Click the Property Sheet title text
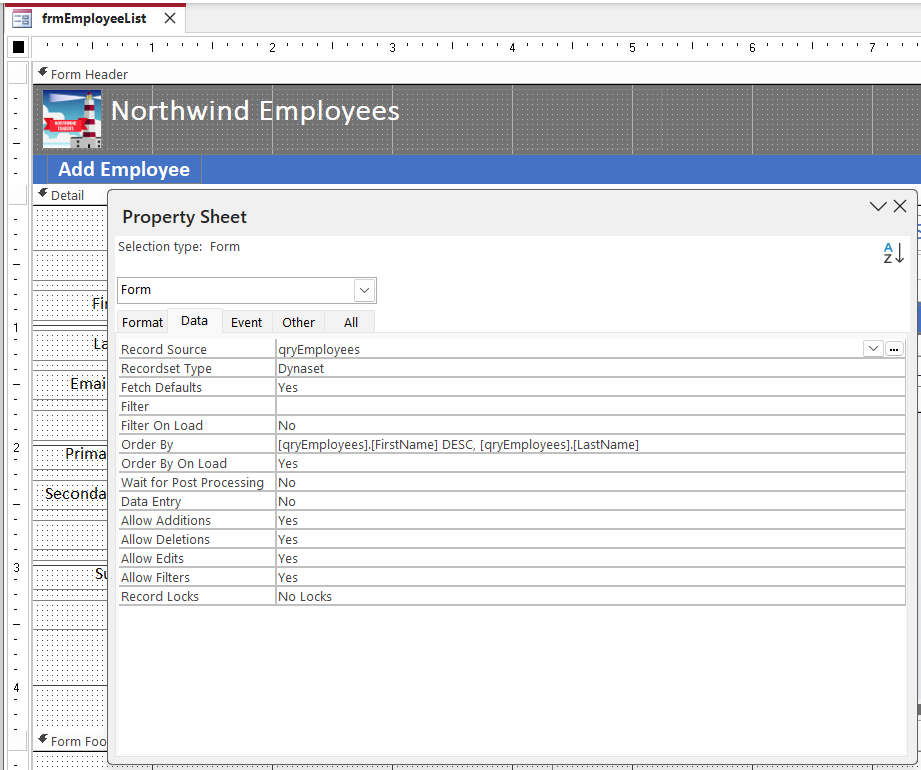 pos(184,217)
